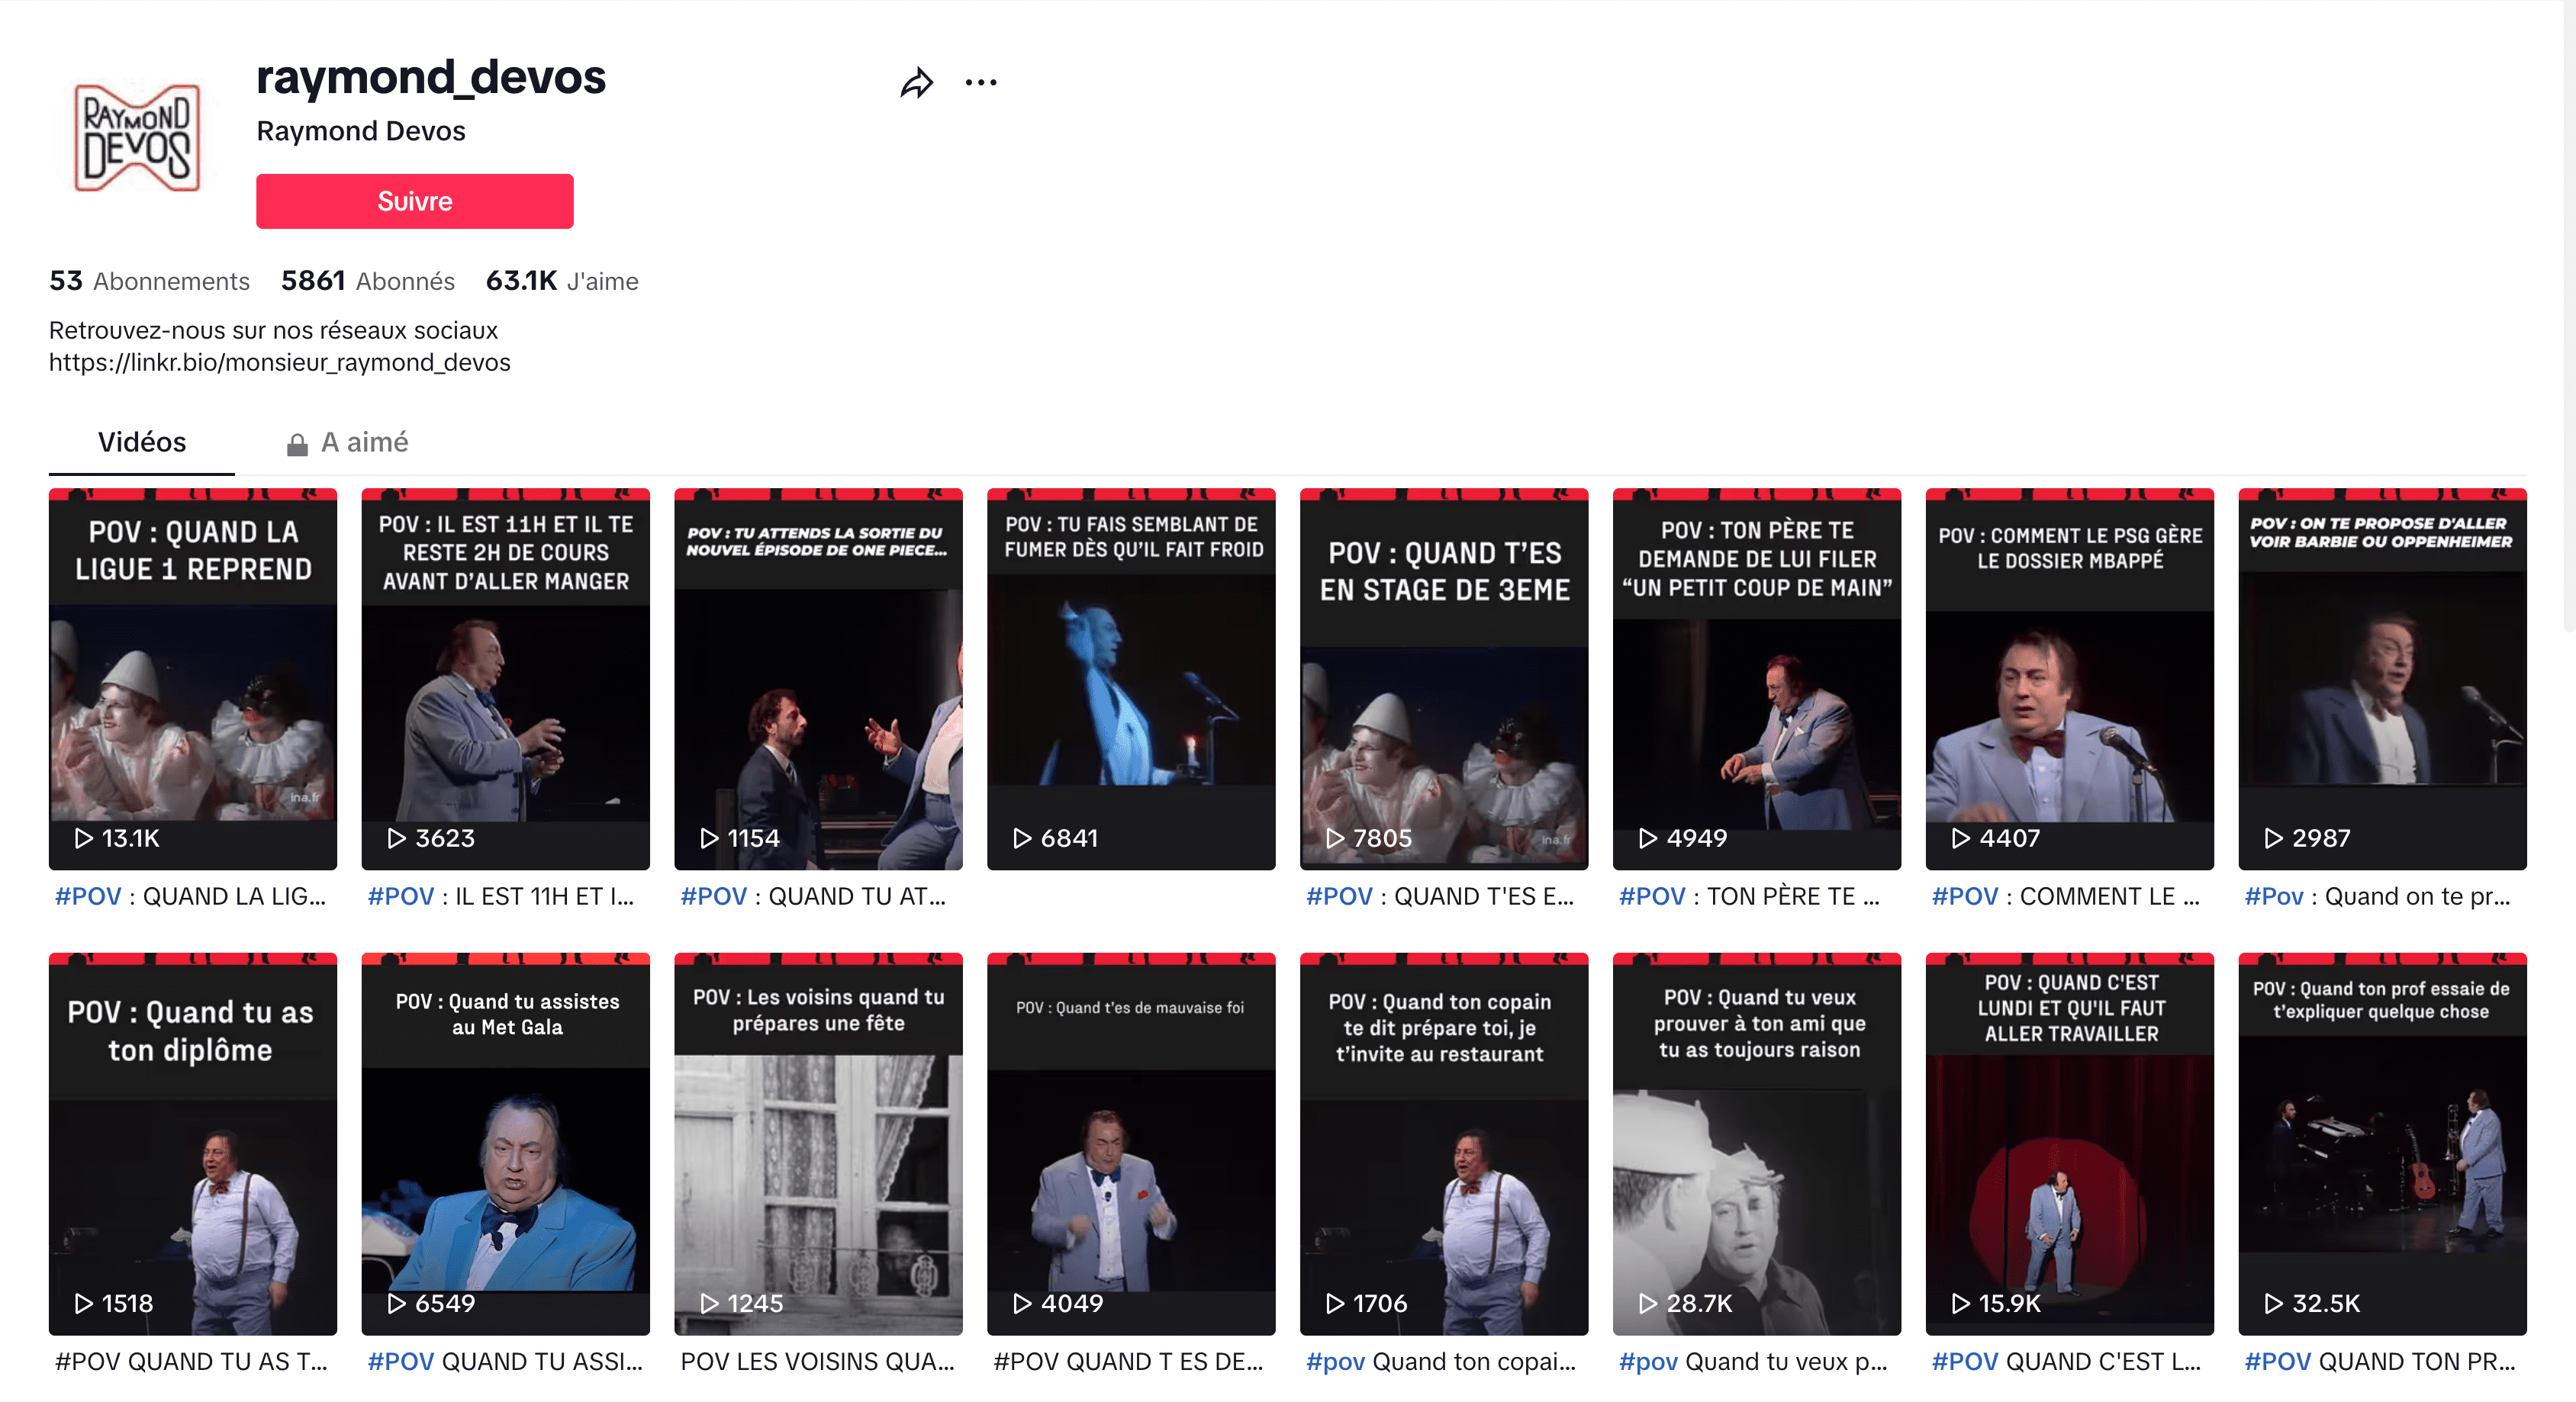Open the three-dots more options menu

coord(980,83)
